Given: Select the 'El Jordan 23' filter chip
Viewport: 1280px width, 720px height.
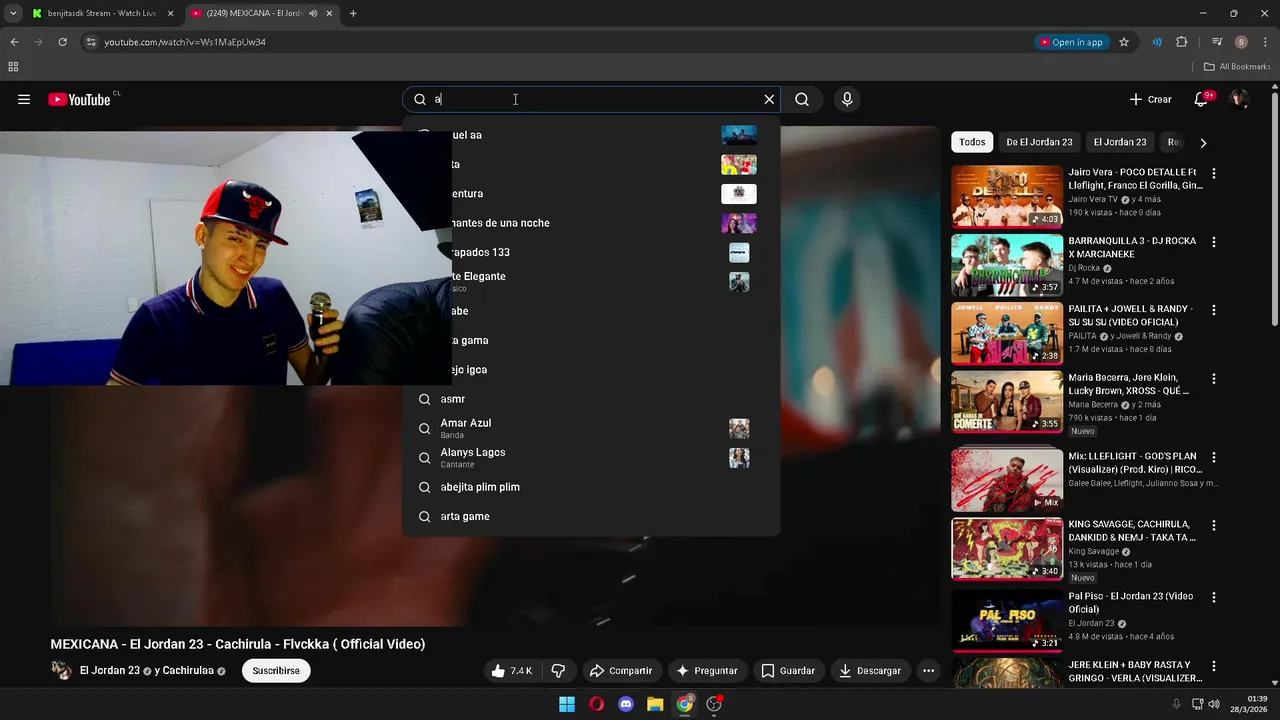Looking at the screenshot, I should pos(1120,142).
